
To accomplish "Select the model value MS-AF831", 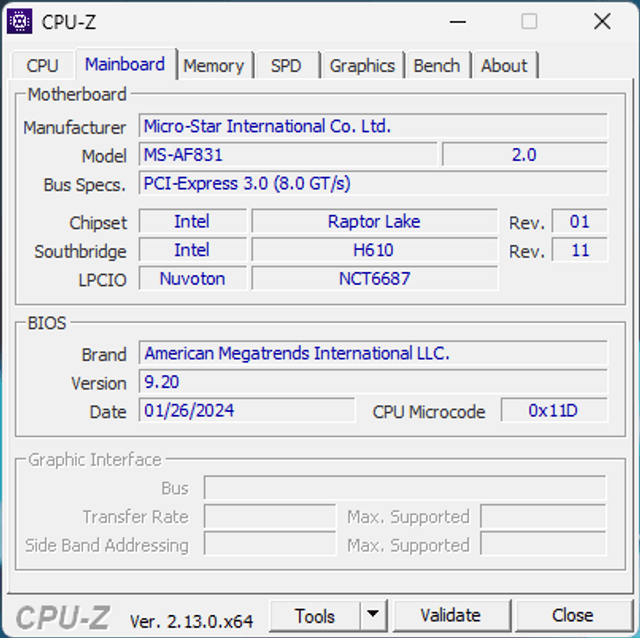I will (x=288, y=155).
